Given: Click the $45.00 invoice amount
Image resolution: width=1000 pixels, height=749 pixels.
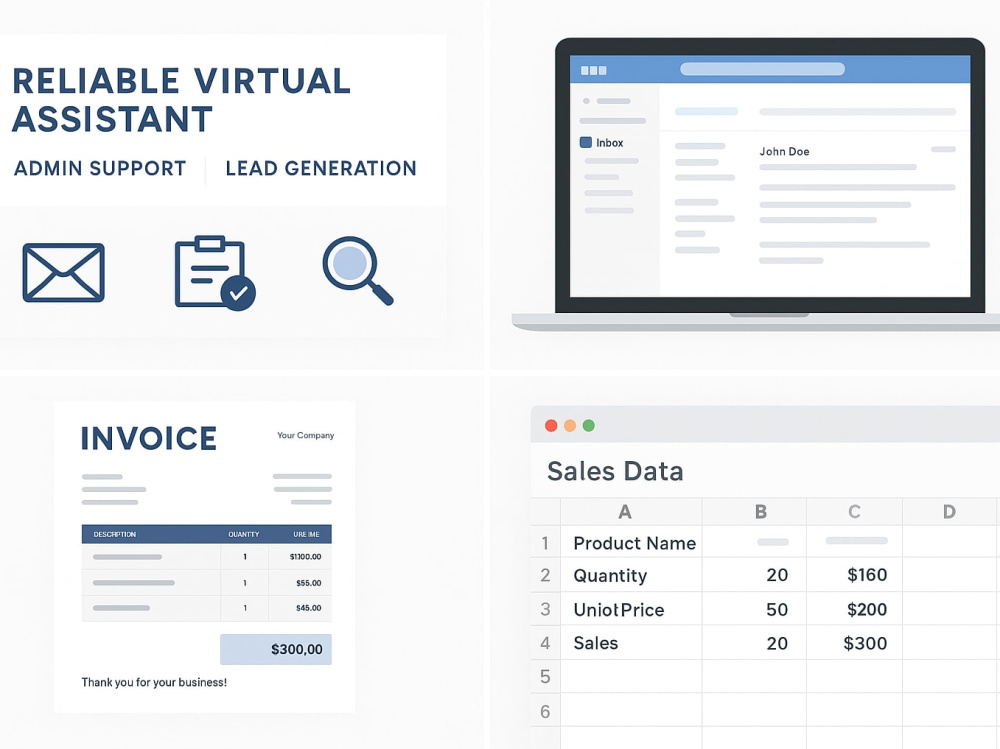Looking at the screenshot, I should [x=309, y=608].
